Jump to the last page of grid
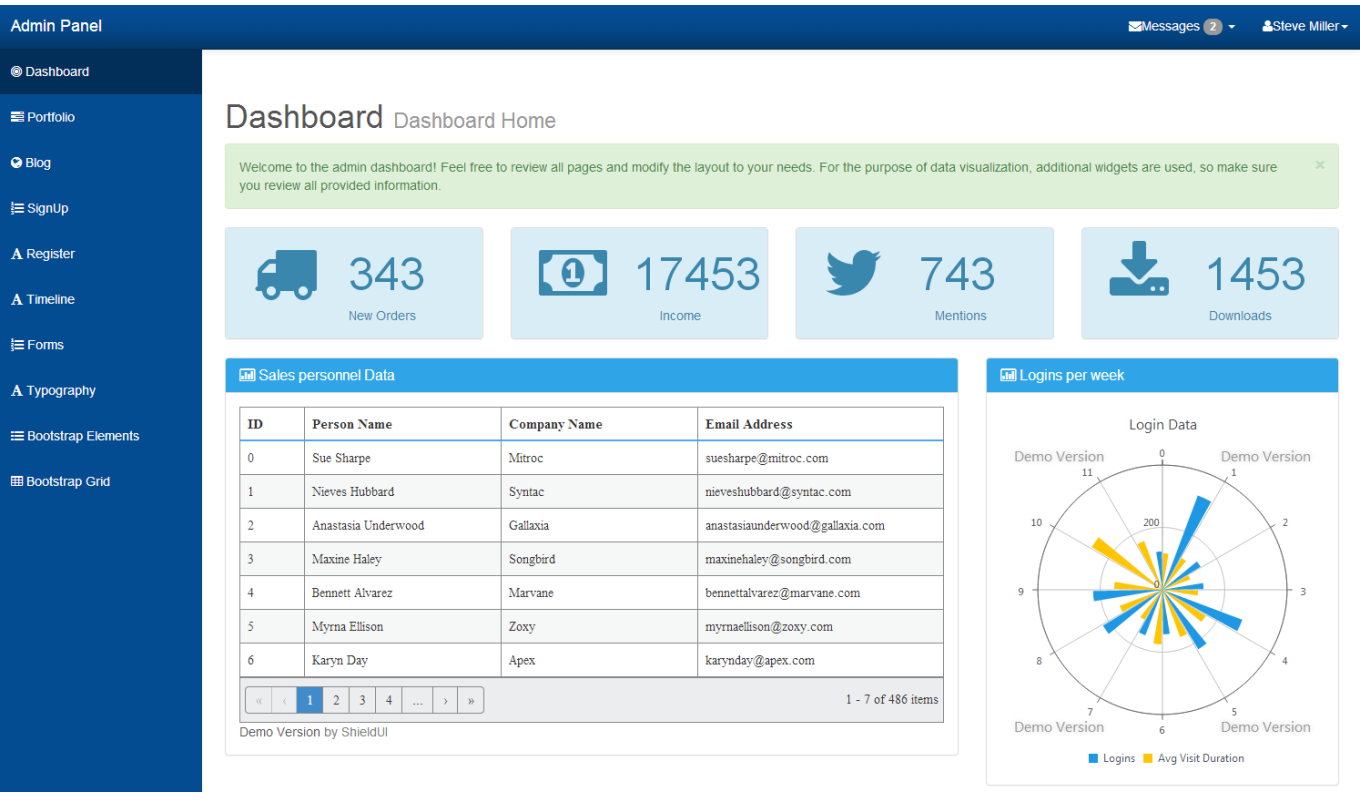Viewport: 1360px width, 800px height. [470, 700]
